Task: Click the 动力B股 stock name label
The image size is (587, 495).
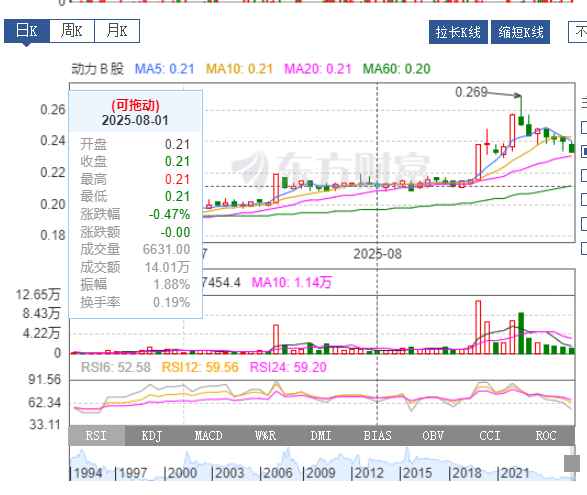Action: pos(97,69)
